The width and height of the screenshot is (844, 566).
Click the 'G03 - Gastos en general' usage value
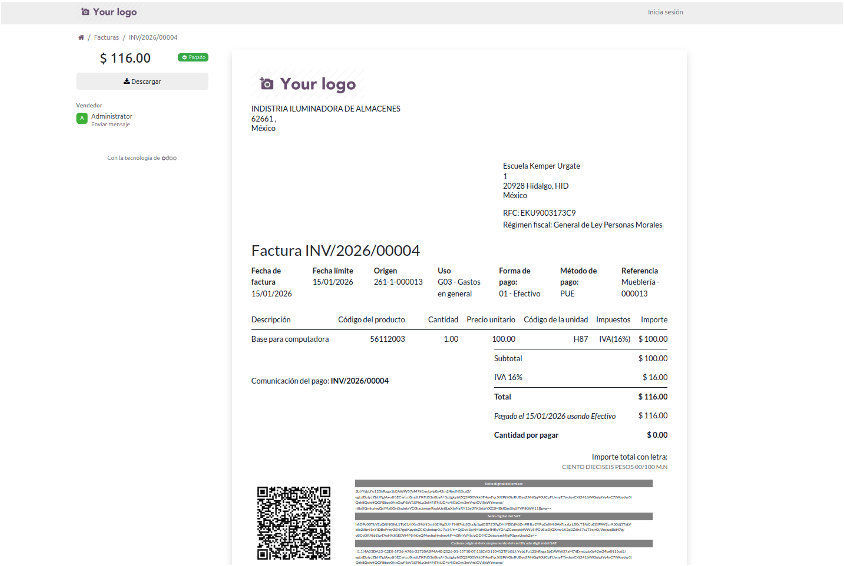[x=459, y=288]
